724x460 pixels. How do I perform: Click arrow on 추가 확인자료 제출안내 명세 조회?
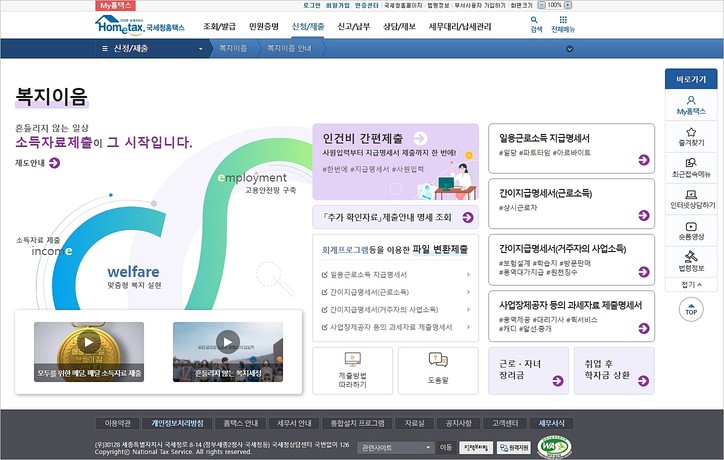pos(468,218)
